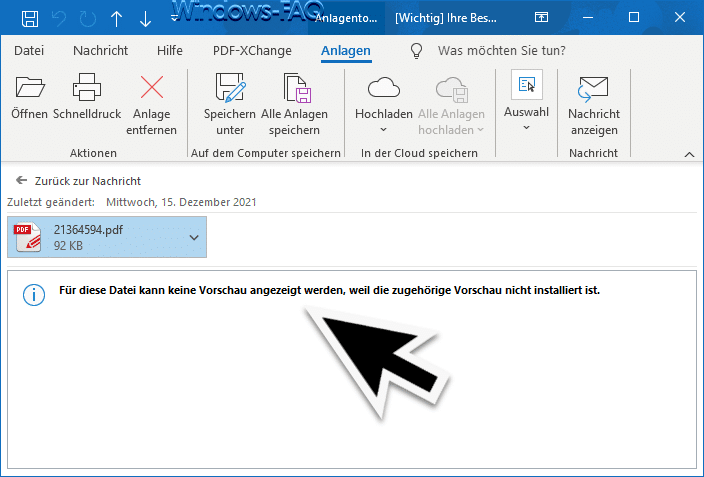The image size is (704, 477).
Task: Expand the Hochladen cloud dropdown
Action: pyautogui.click(x=384, y=129)
